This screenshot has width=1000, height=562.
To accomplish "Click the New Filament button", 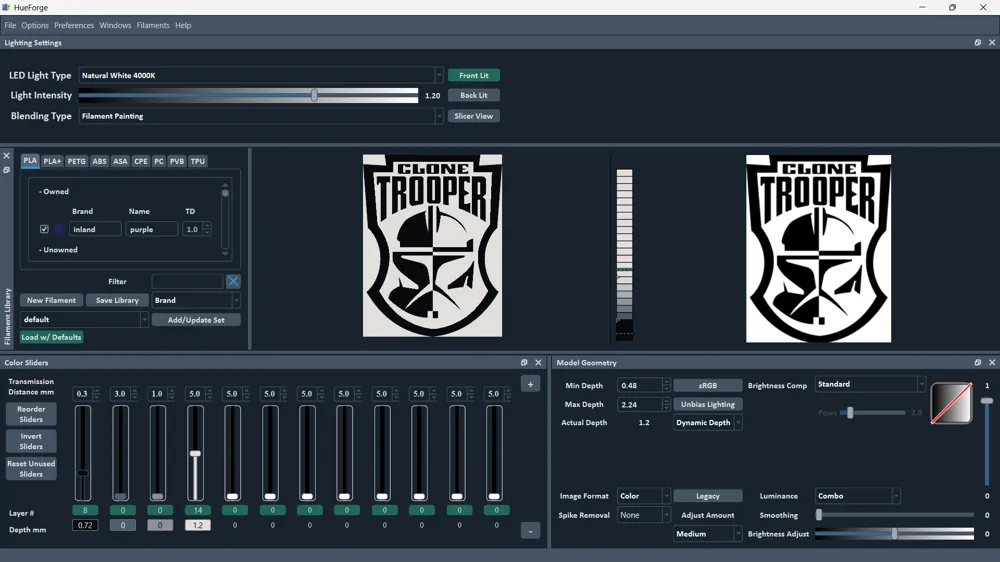I will pos(52,300).
